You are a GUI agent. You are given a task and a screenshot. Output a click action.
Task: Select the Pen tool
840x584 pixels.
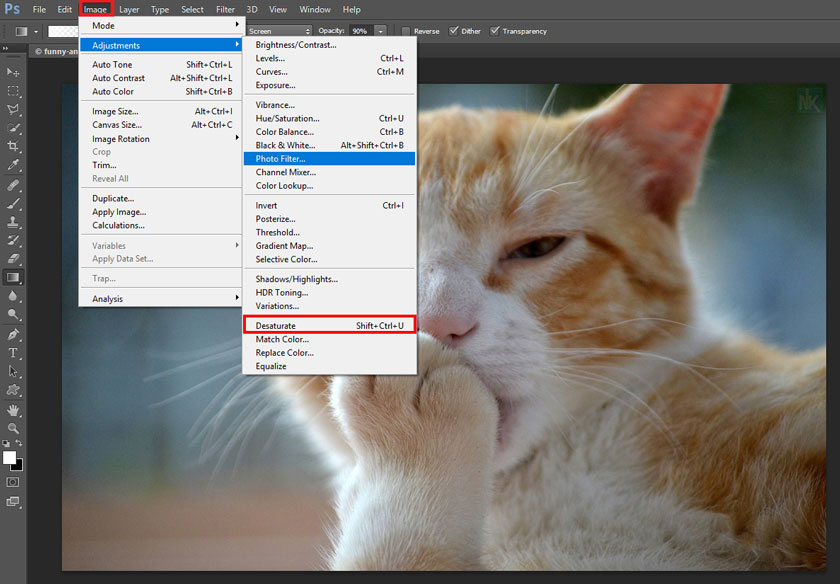coord(13,335)
